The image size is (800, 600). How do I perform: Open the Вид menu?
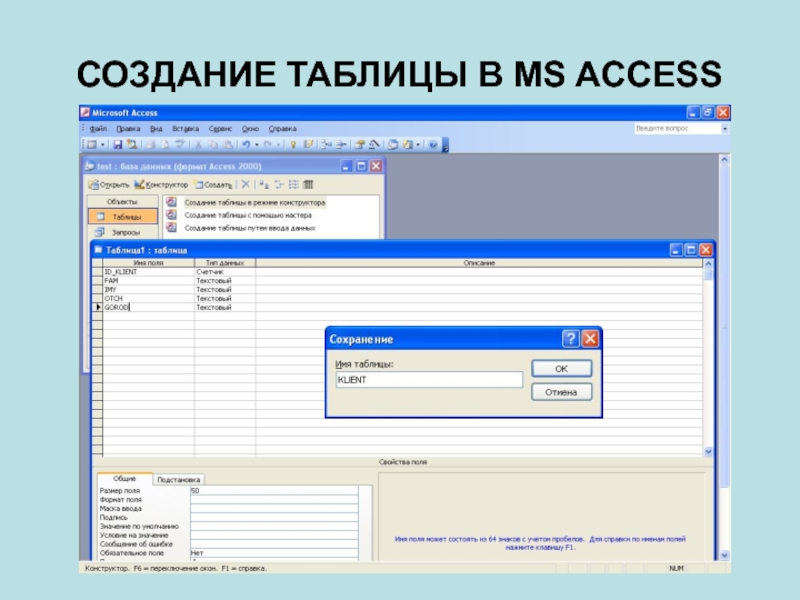pyautogui.click(x=156, y=129)
